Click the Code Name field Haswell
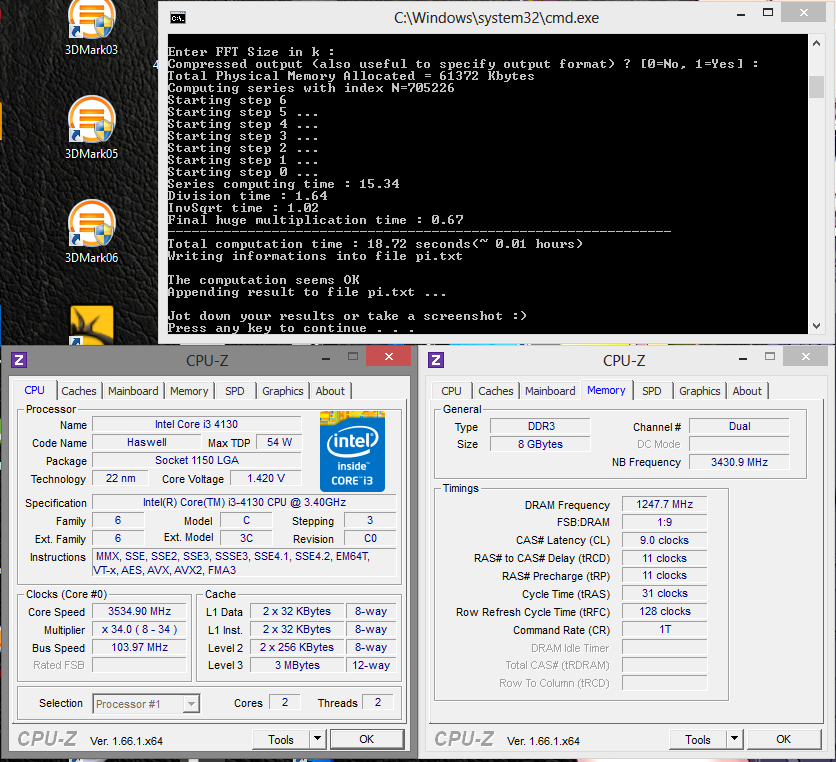 click(x=147, y=443)
